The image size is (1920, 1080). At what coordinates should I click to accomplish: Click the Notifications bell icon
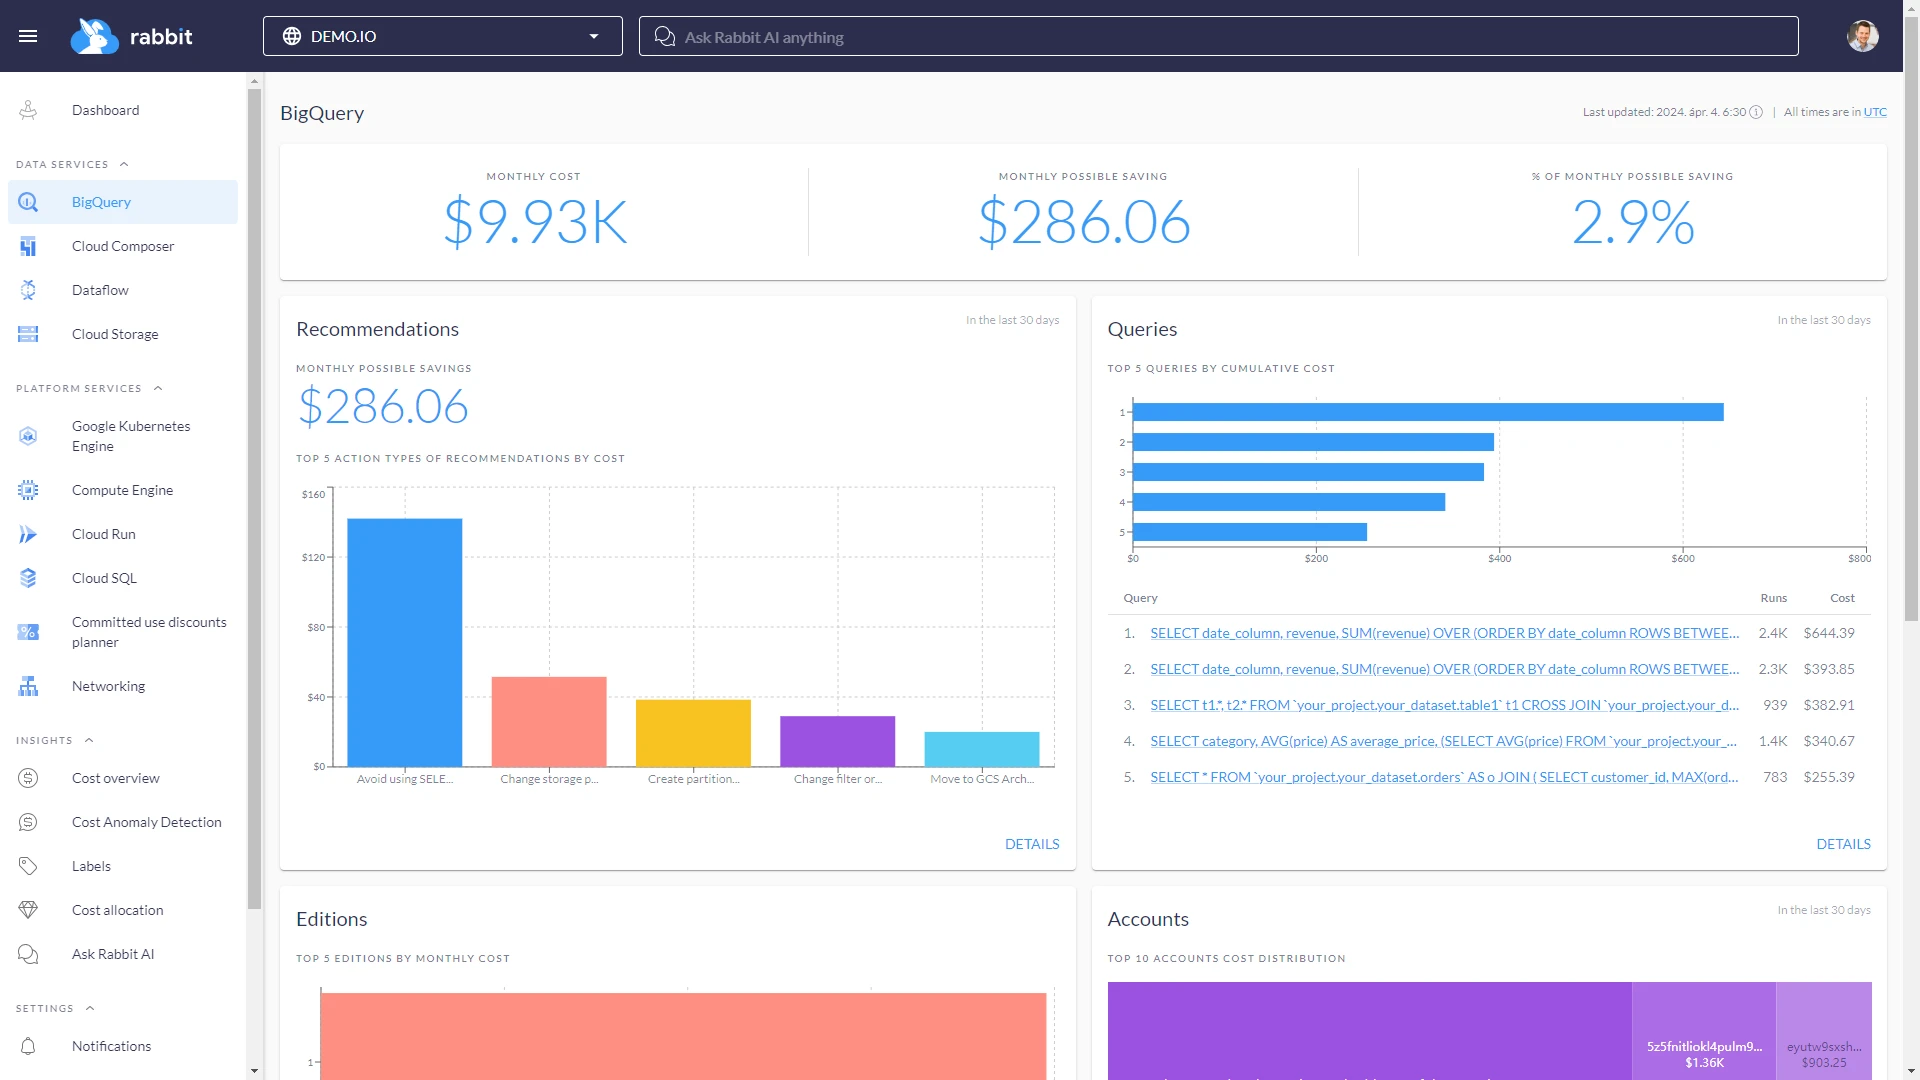click(28, 1046)
